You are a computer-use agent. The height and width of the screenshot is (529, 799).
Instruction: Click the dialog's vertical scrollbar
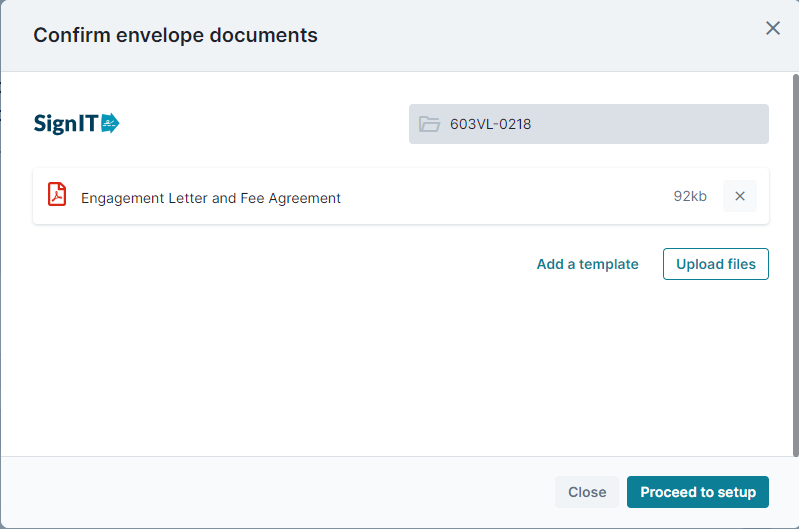[795, 265]
